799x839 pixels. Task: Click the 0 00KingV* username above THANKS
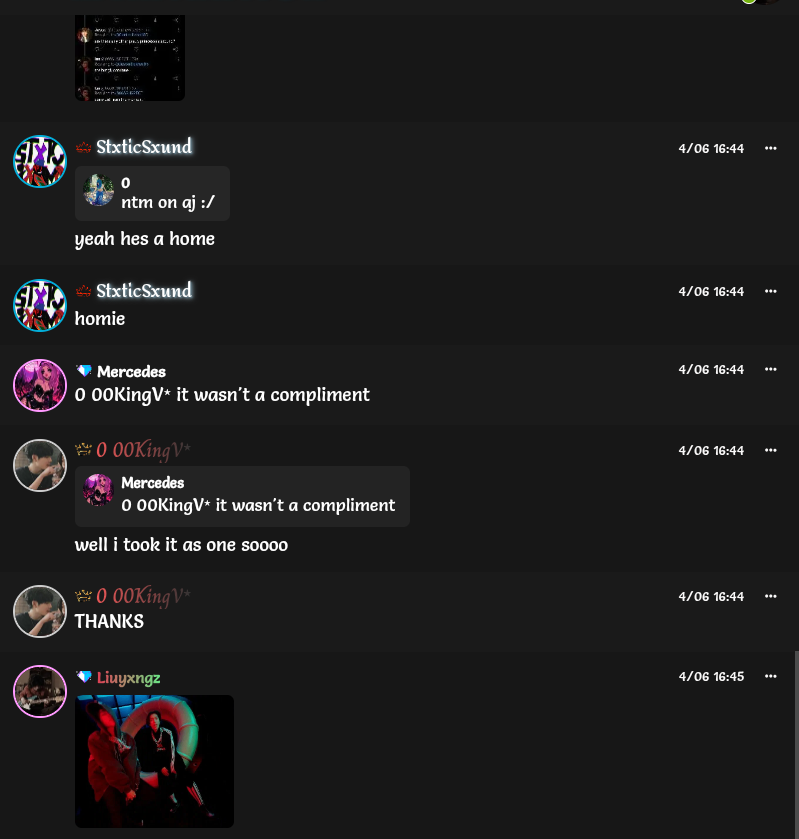coord(143,596)
